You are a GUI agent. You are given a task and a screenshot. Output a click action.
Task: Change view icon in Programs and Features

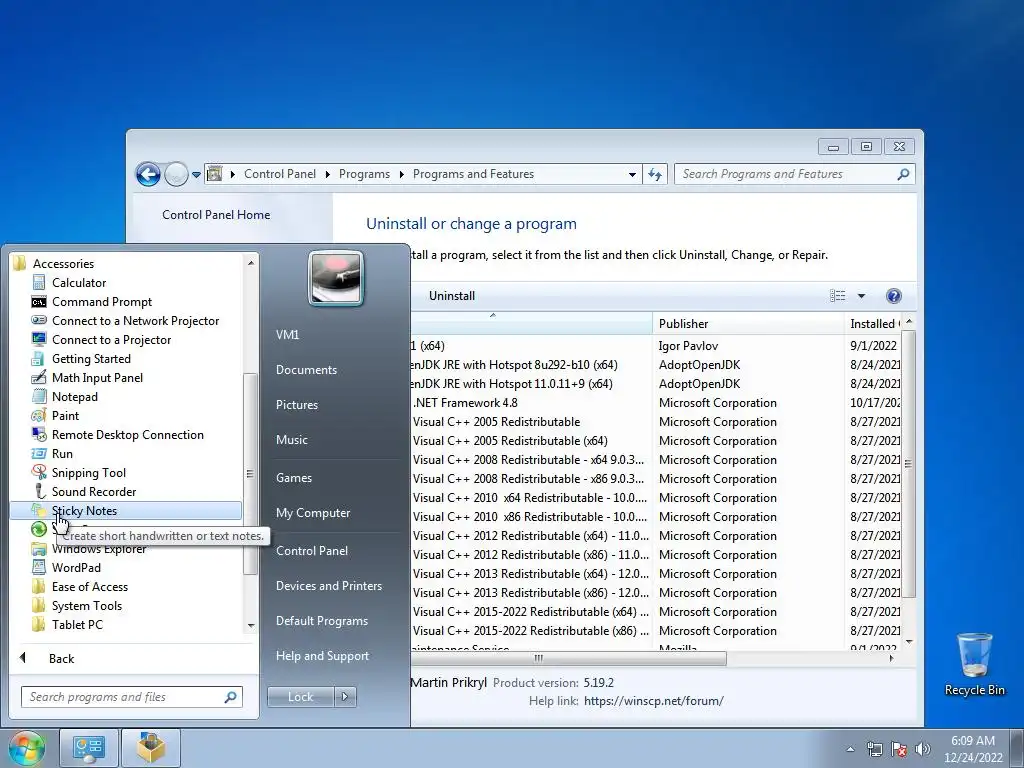click(837, 296)
